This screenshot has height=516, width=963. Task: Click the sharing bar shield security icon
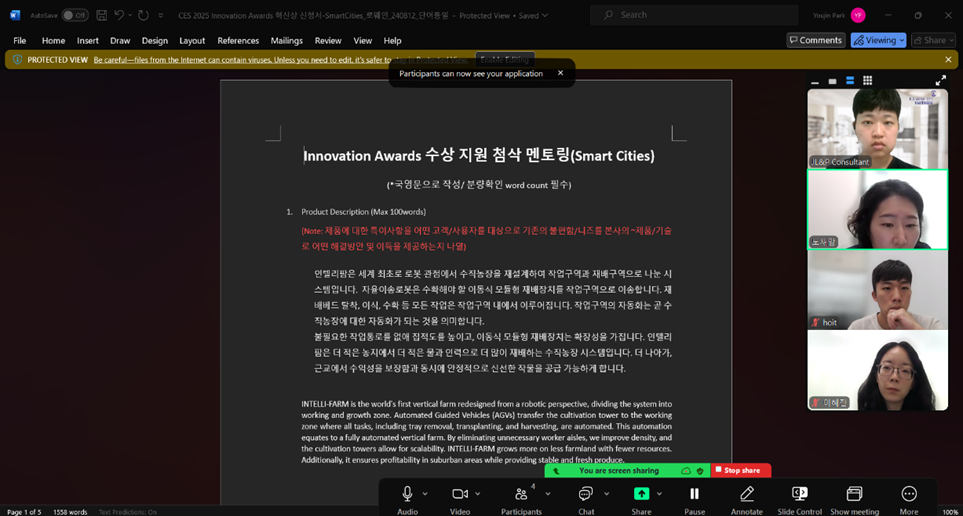coord(700,471)
